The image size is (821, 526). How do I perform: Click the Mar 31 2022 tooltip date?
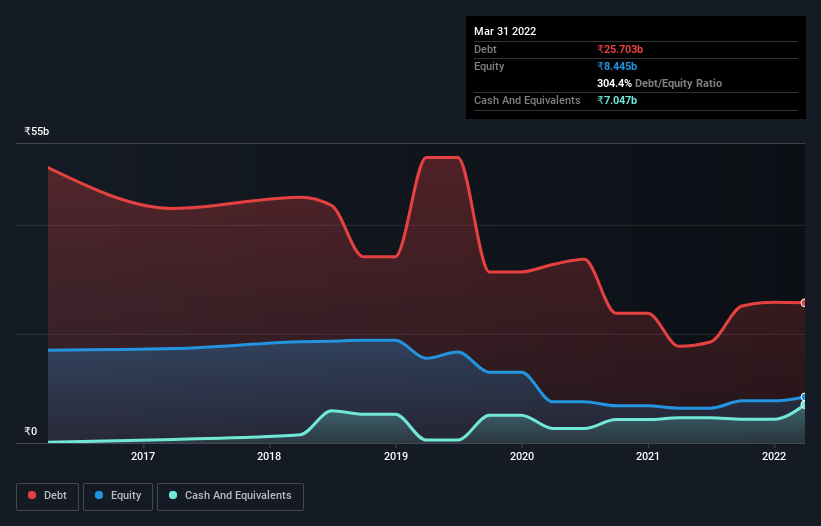tap(505, 31)
